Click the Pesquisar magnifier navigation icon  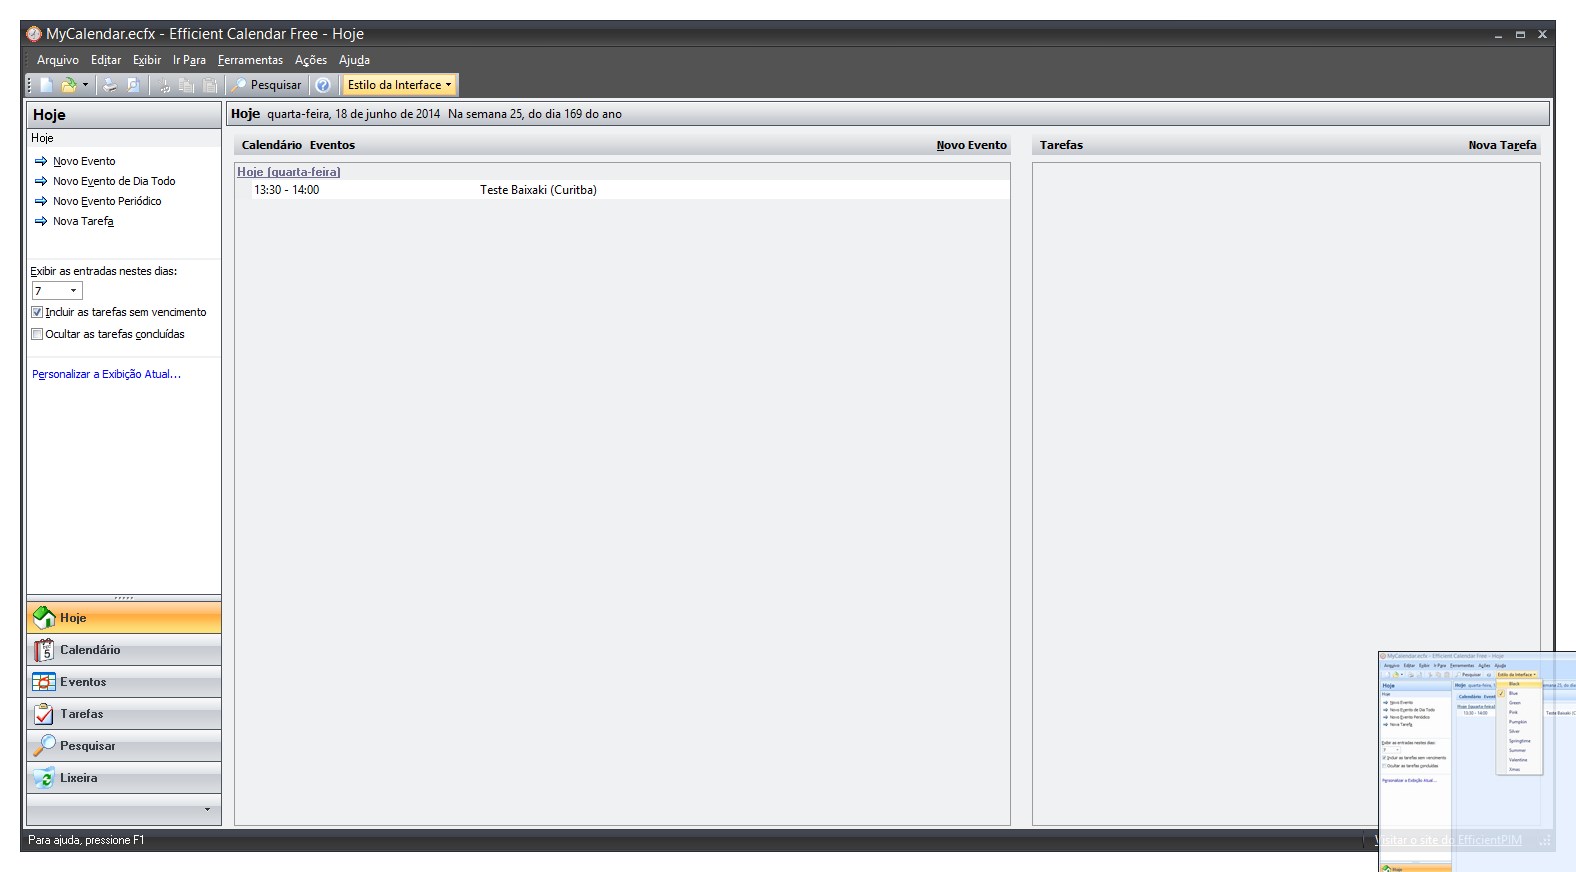[x=44, y=746]
